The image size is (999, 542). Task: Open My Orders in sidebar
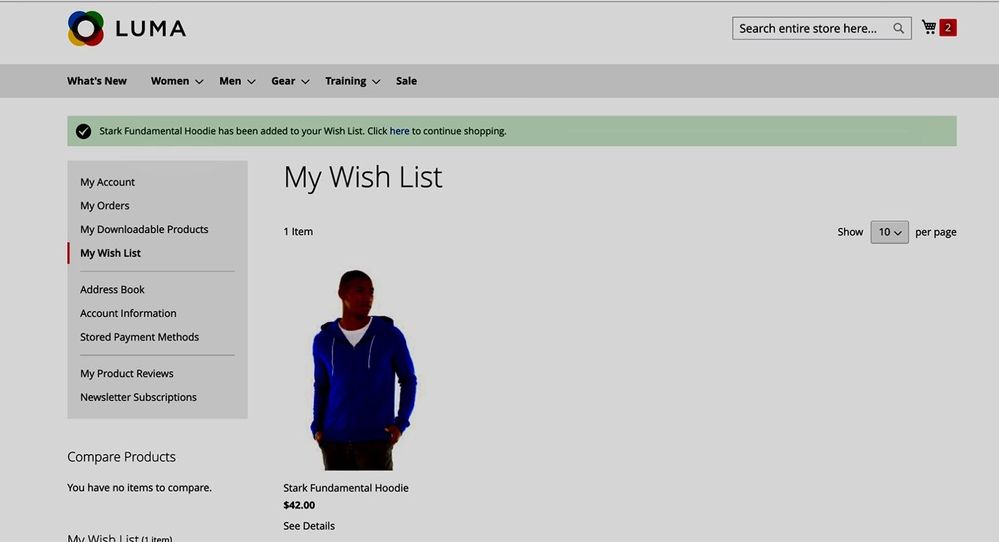(x=104, y=206)
